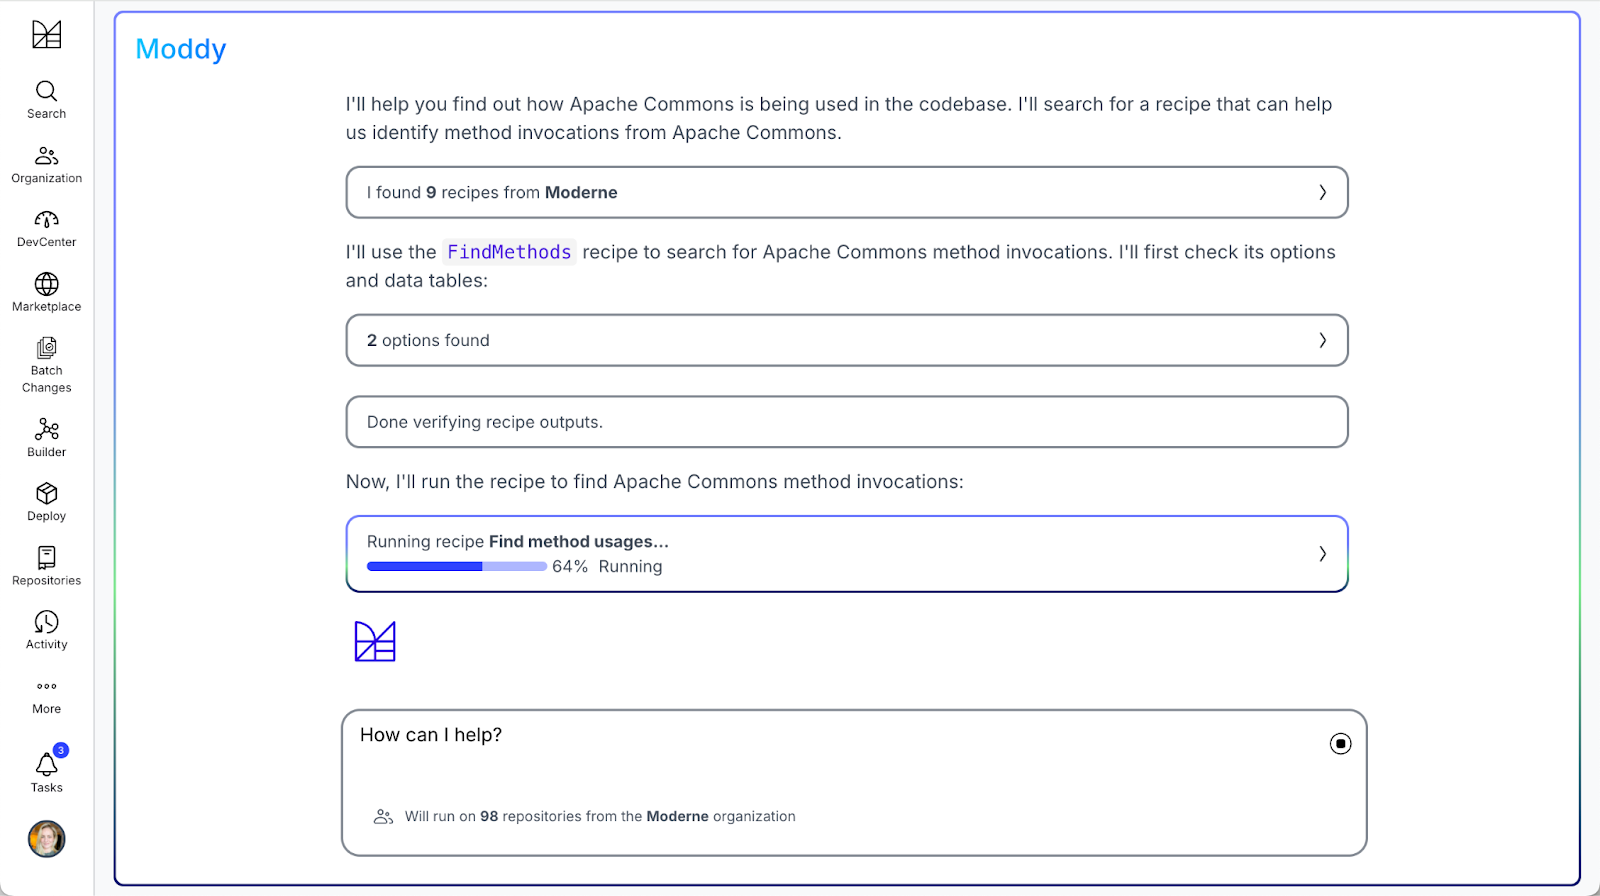This screenshot has height=896, width=1600.
Task: Open Batch Changes
Action: [46, 366]
